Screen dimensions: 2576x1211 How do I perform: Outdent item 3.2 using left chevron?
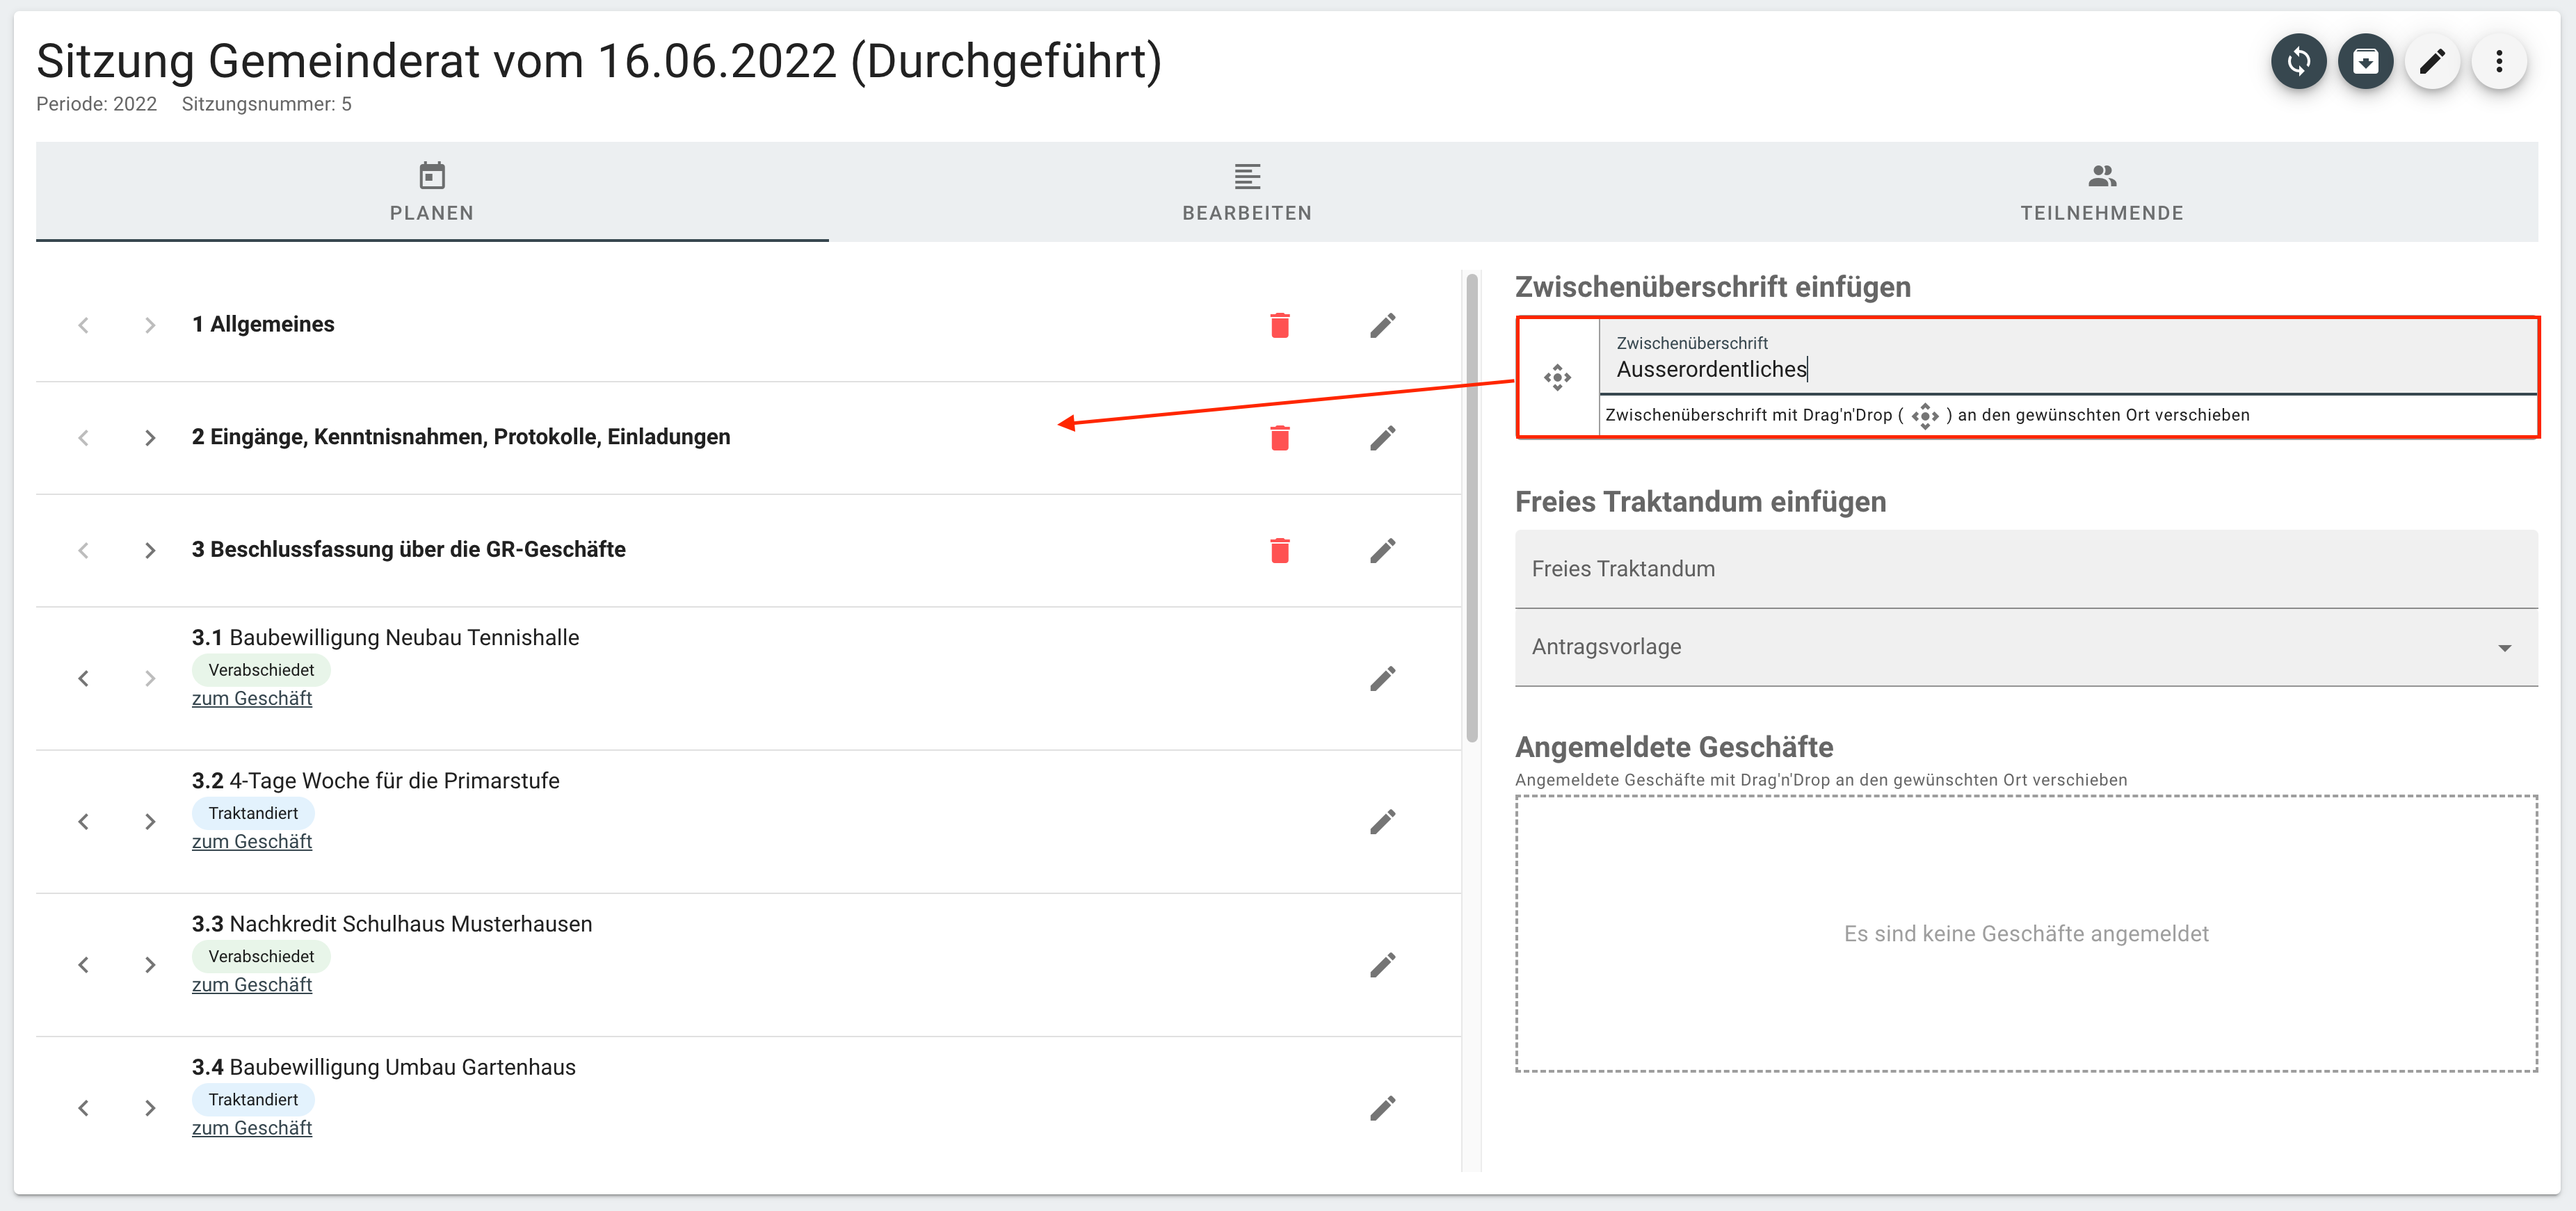click(x=83, y=822)
